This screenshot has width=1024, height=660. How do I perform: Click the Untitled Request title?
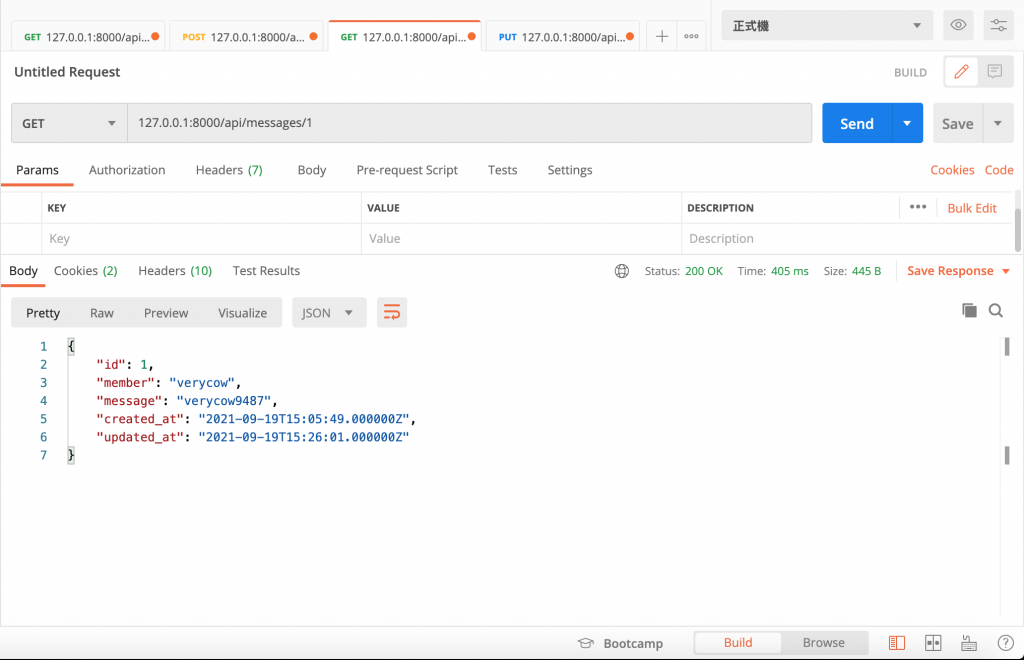pyautogui.click(x=67, y=72)
